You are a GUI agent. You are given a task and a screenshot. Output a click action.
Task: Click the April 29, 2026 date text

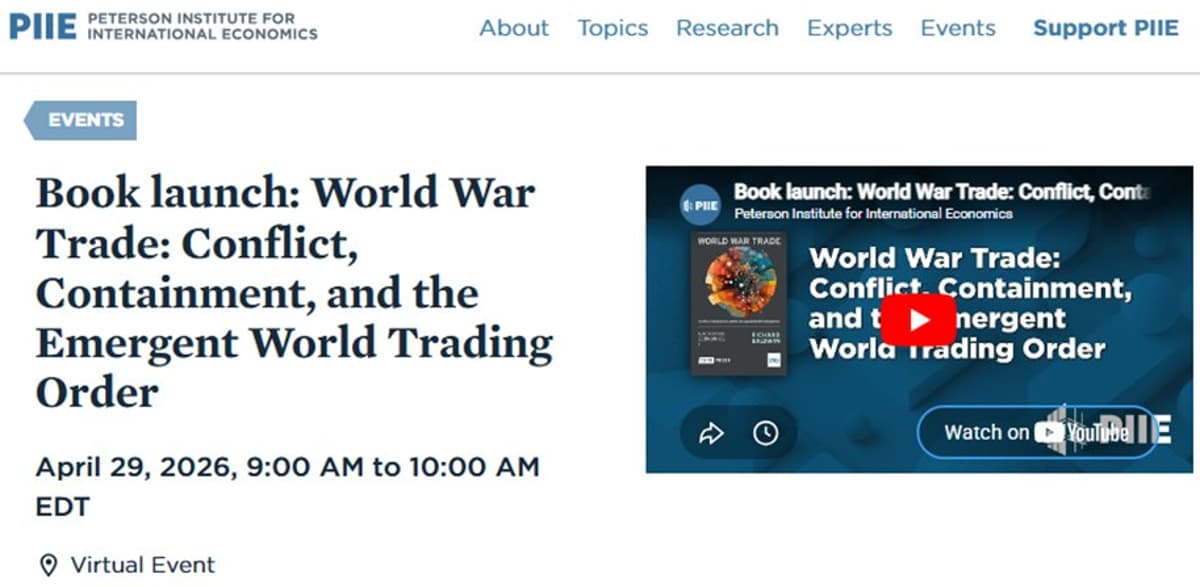pyautogui.click(x=288, y=486)
